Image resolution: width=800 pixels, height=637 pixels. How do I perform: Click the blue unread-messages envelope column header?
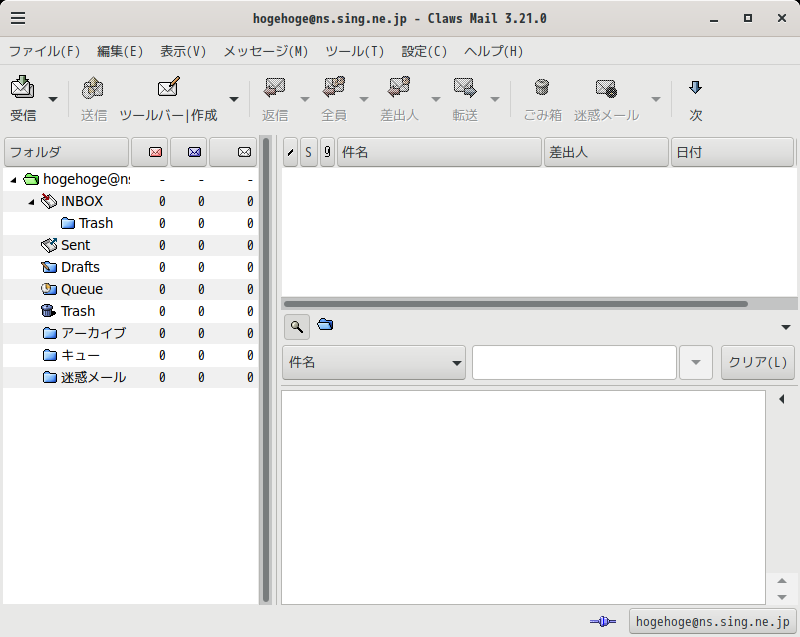click(189, 152)
